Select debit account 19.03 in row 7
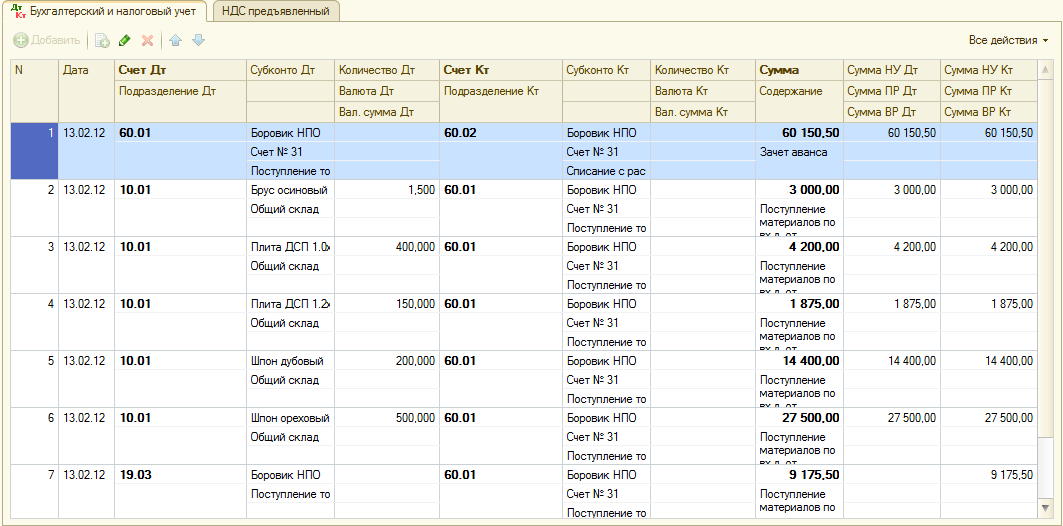The height and width of the screenshot is (526, 1063). 180,475
